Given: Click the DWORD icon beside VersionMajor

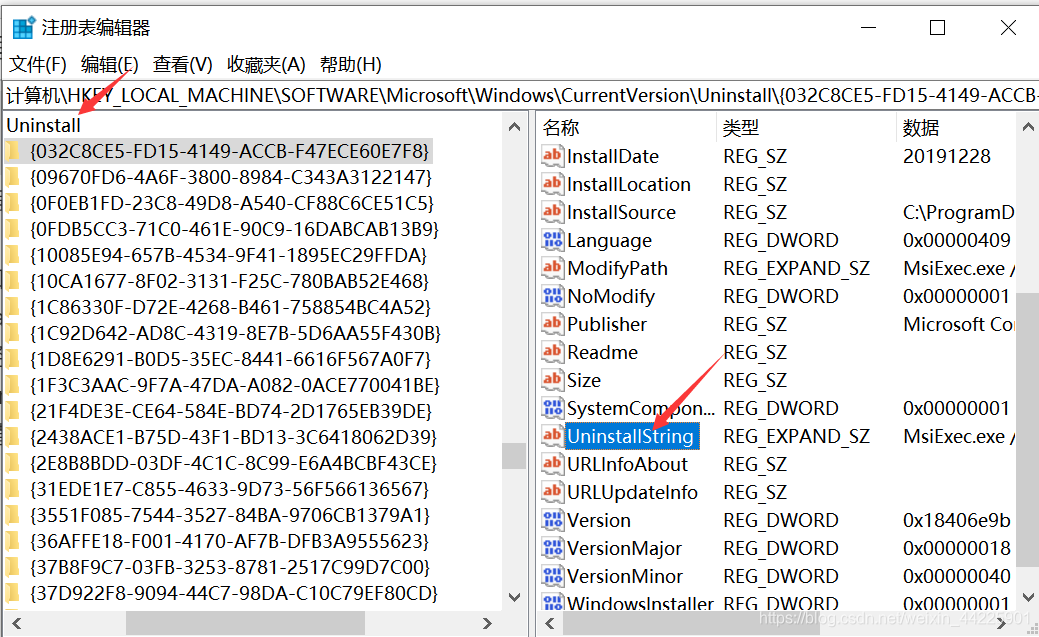Looking at the screenshot, I should tap(553, 548).
